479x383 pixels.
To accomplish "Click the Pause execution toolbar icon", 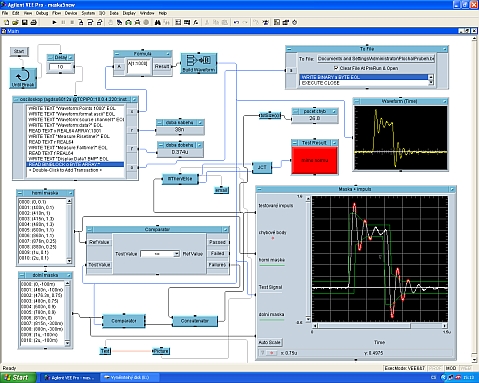I will point(63,23).
